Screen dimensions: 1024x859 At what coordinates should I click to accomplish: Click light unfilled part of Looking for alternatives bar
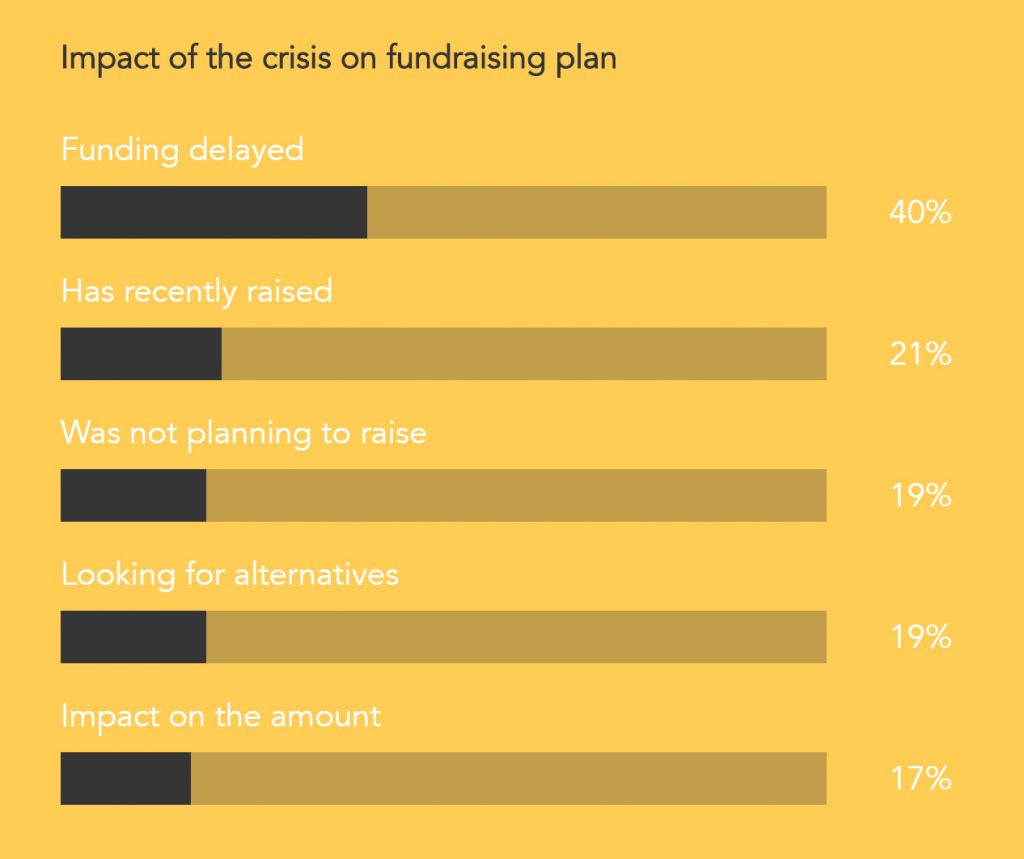tap(516, 637)
